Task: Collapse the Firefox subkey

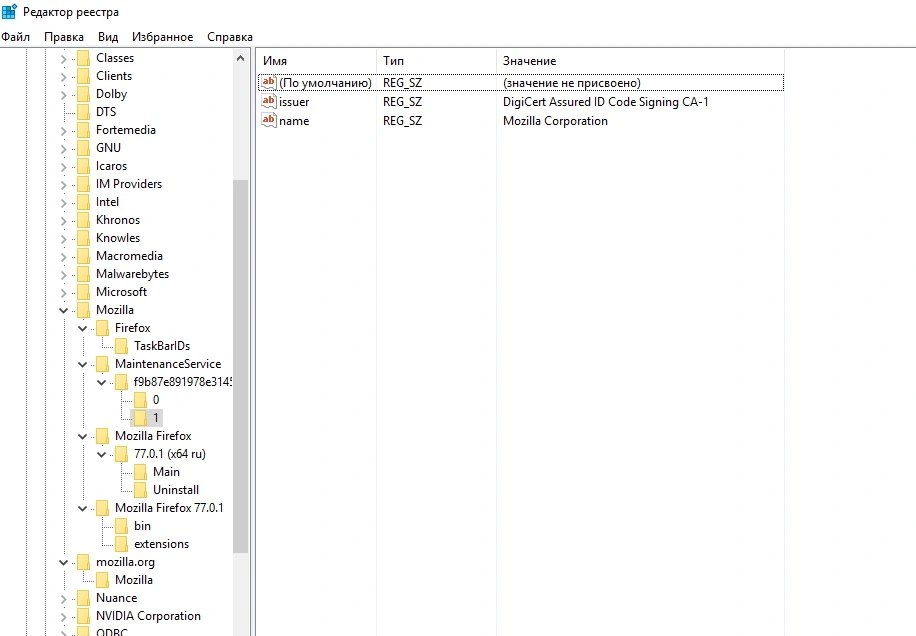Action: click(x=82, y=329)
